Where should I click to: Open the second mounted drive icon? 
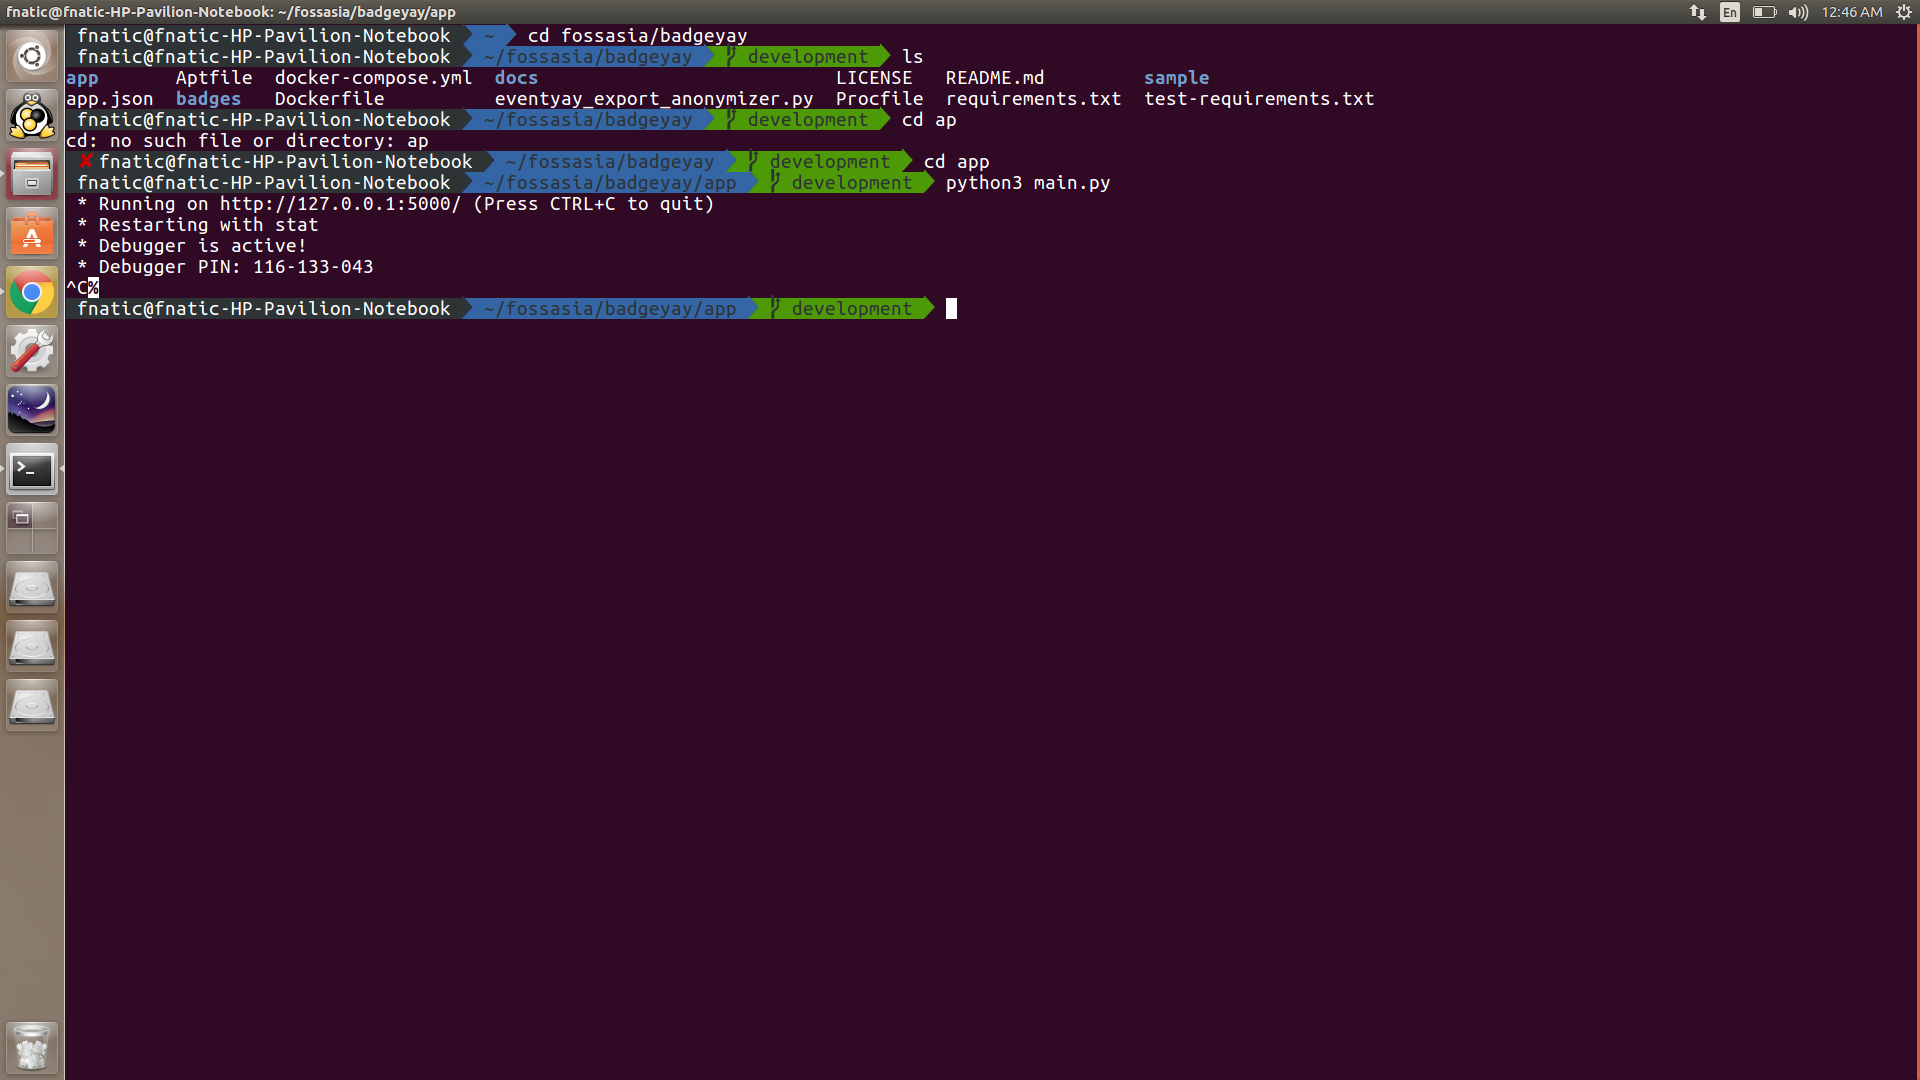pos(32,646)
